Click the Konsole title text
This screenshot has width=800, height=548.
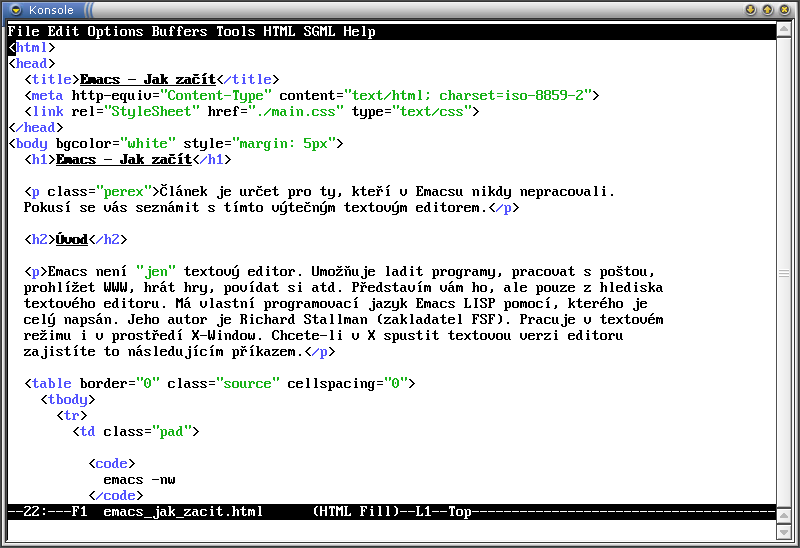pos(51,10)
